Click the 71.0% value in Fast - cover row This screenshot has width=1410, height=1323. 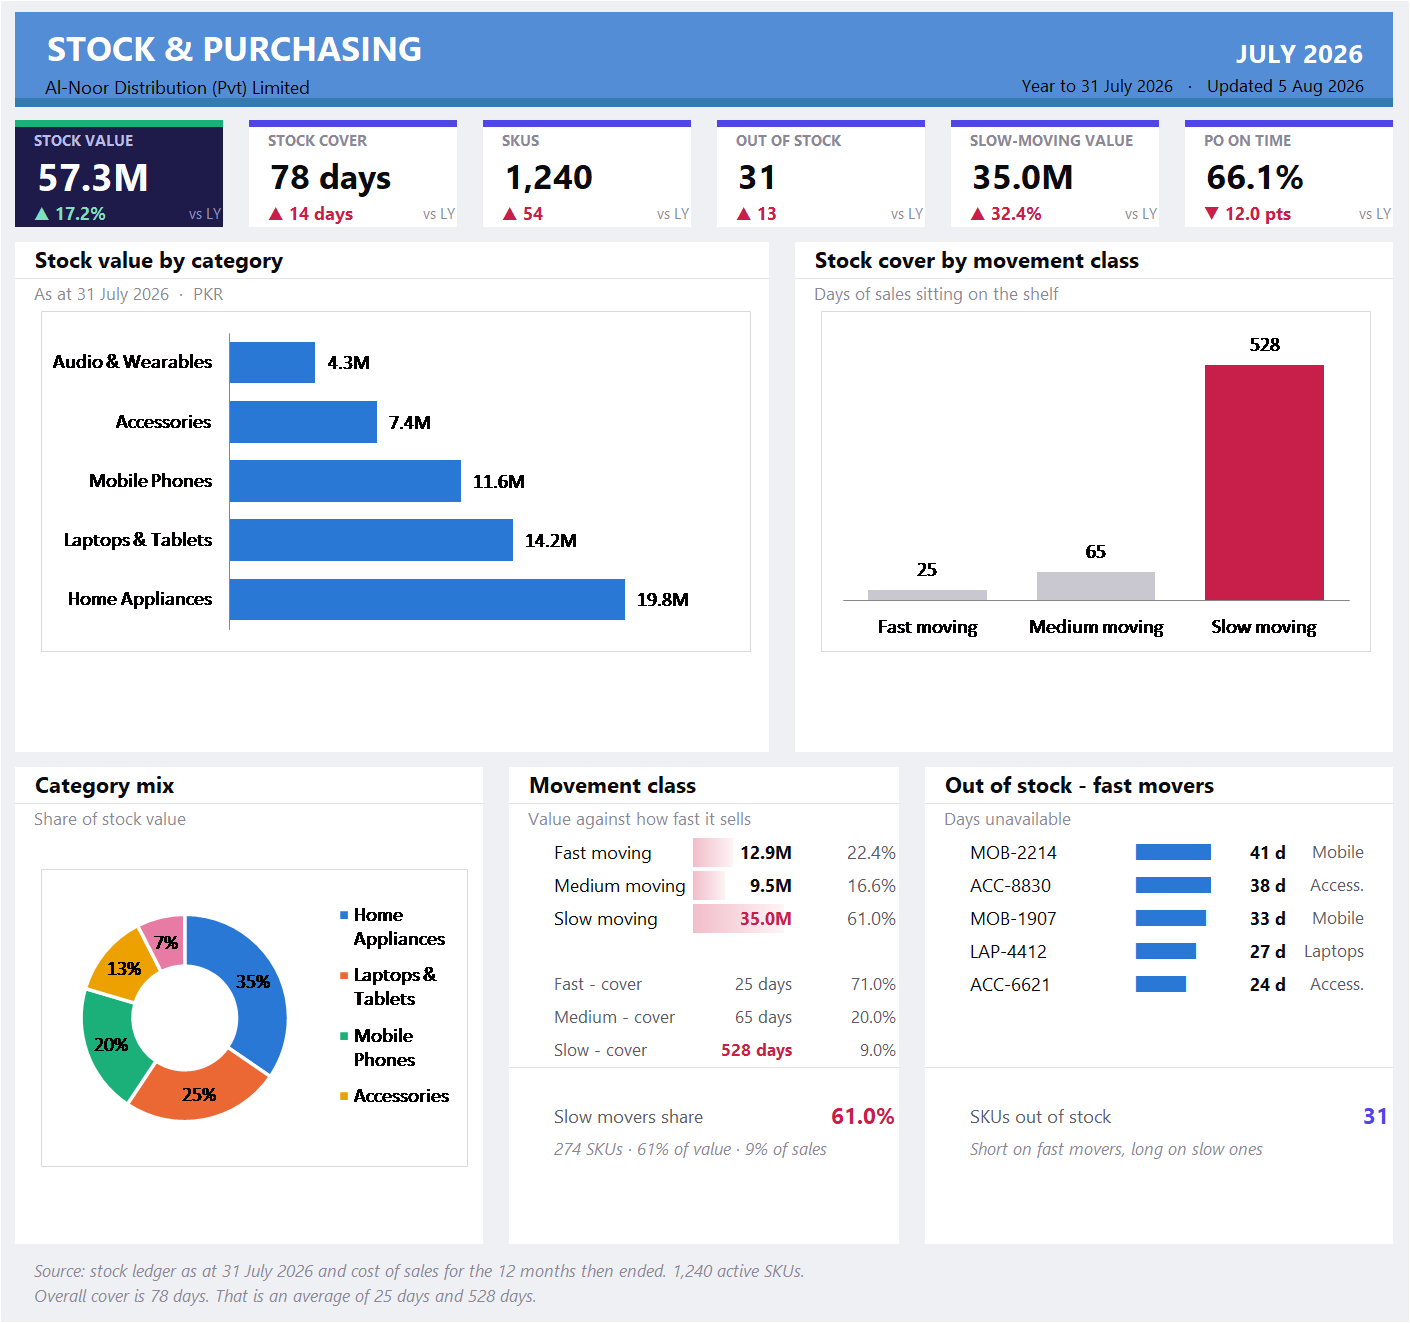pyautogui.click(x=873, y=984)
